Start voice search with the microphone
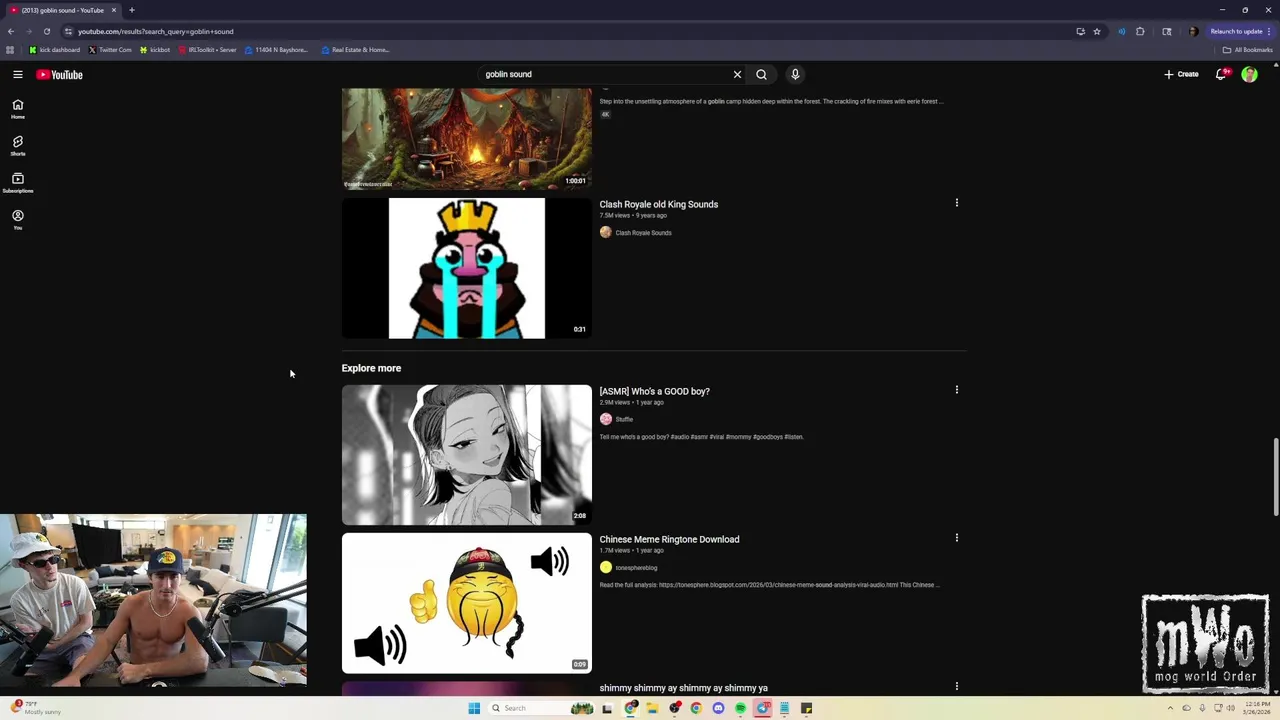This screenshot has width=1280, height=720. coord(795,74)
